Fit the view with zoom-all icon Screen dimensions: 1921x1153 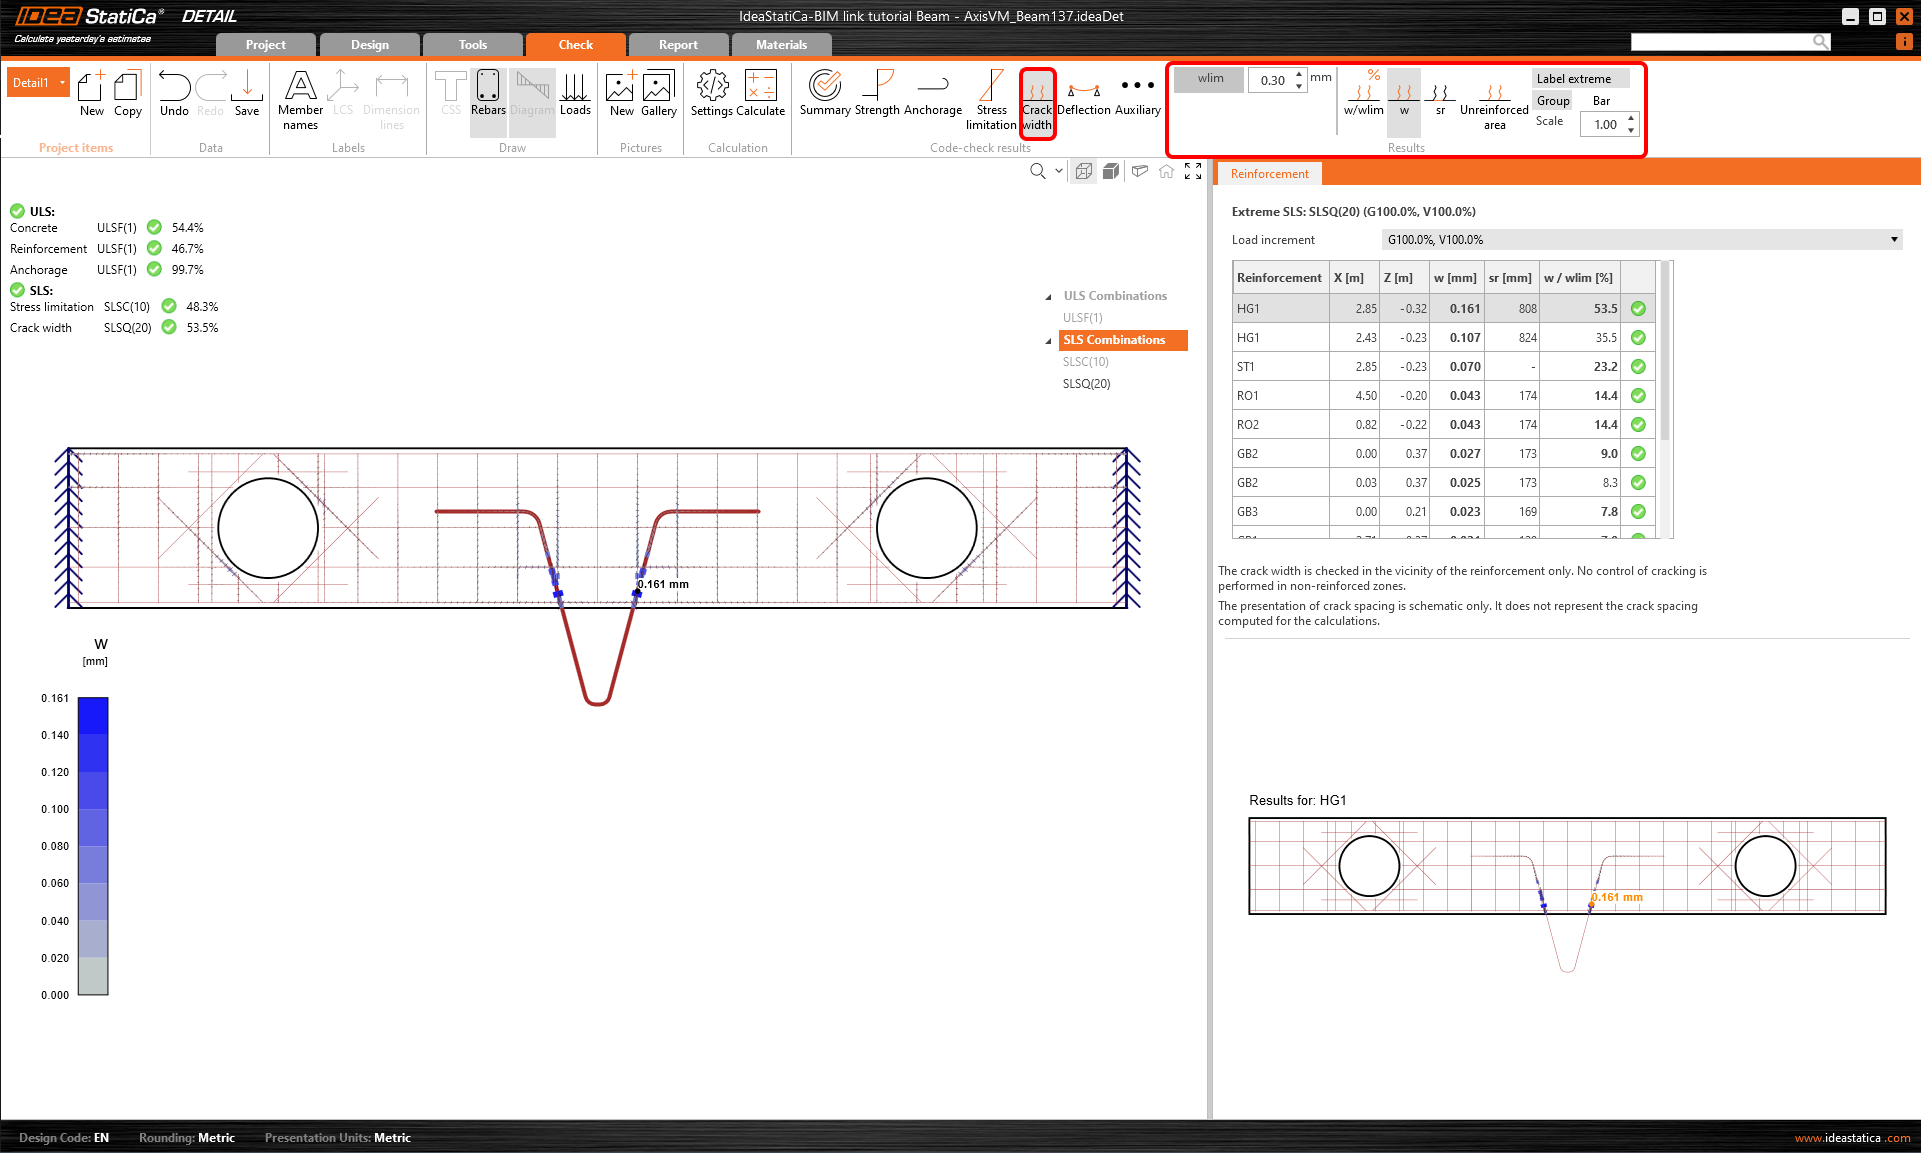pos(1193,171)
